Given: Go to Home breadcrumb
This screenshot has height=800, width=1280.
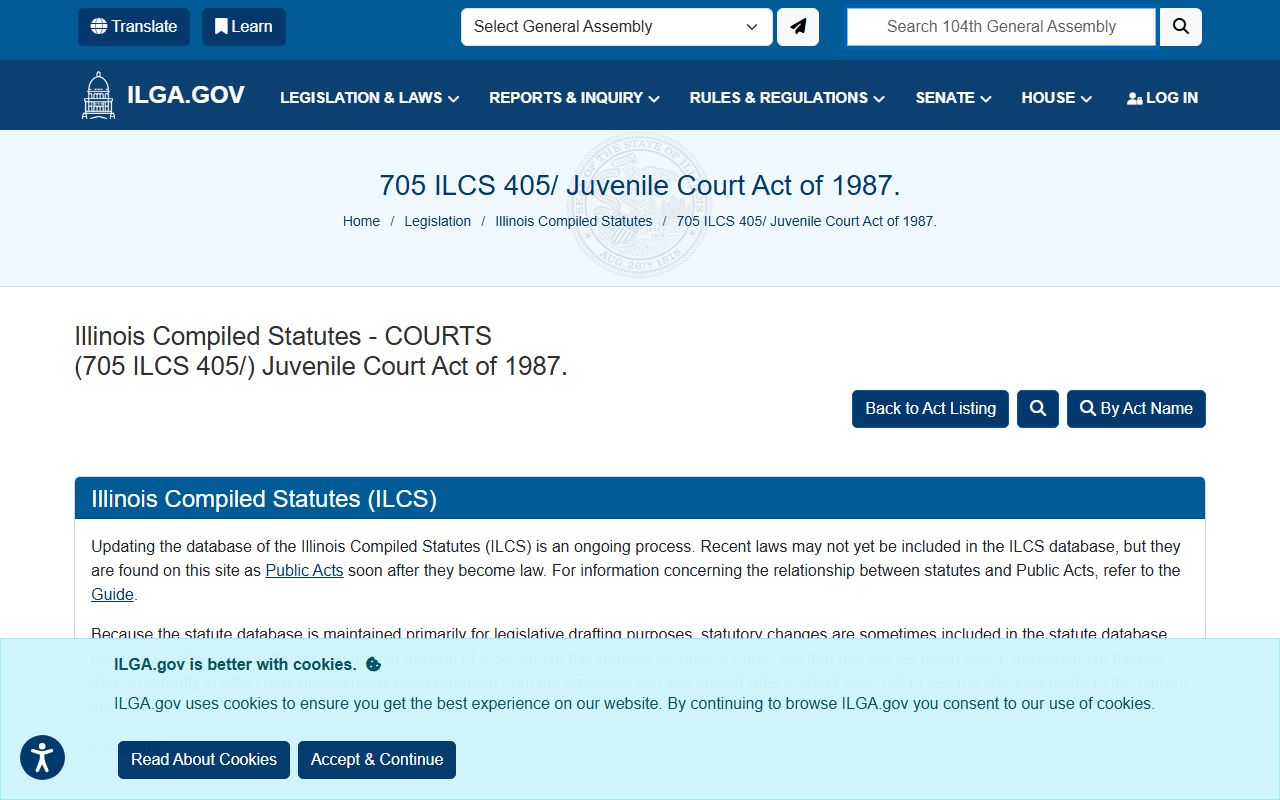Looking at the screenshot, I should pyautogui.click(x=361, y=221).
